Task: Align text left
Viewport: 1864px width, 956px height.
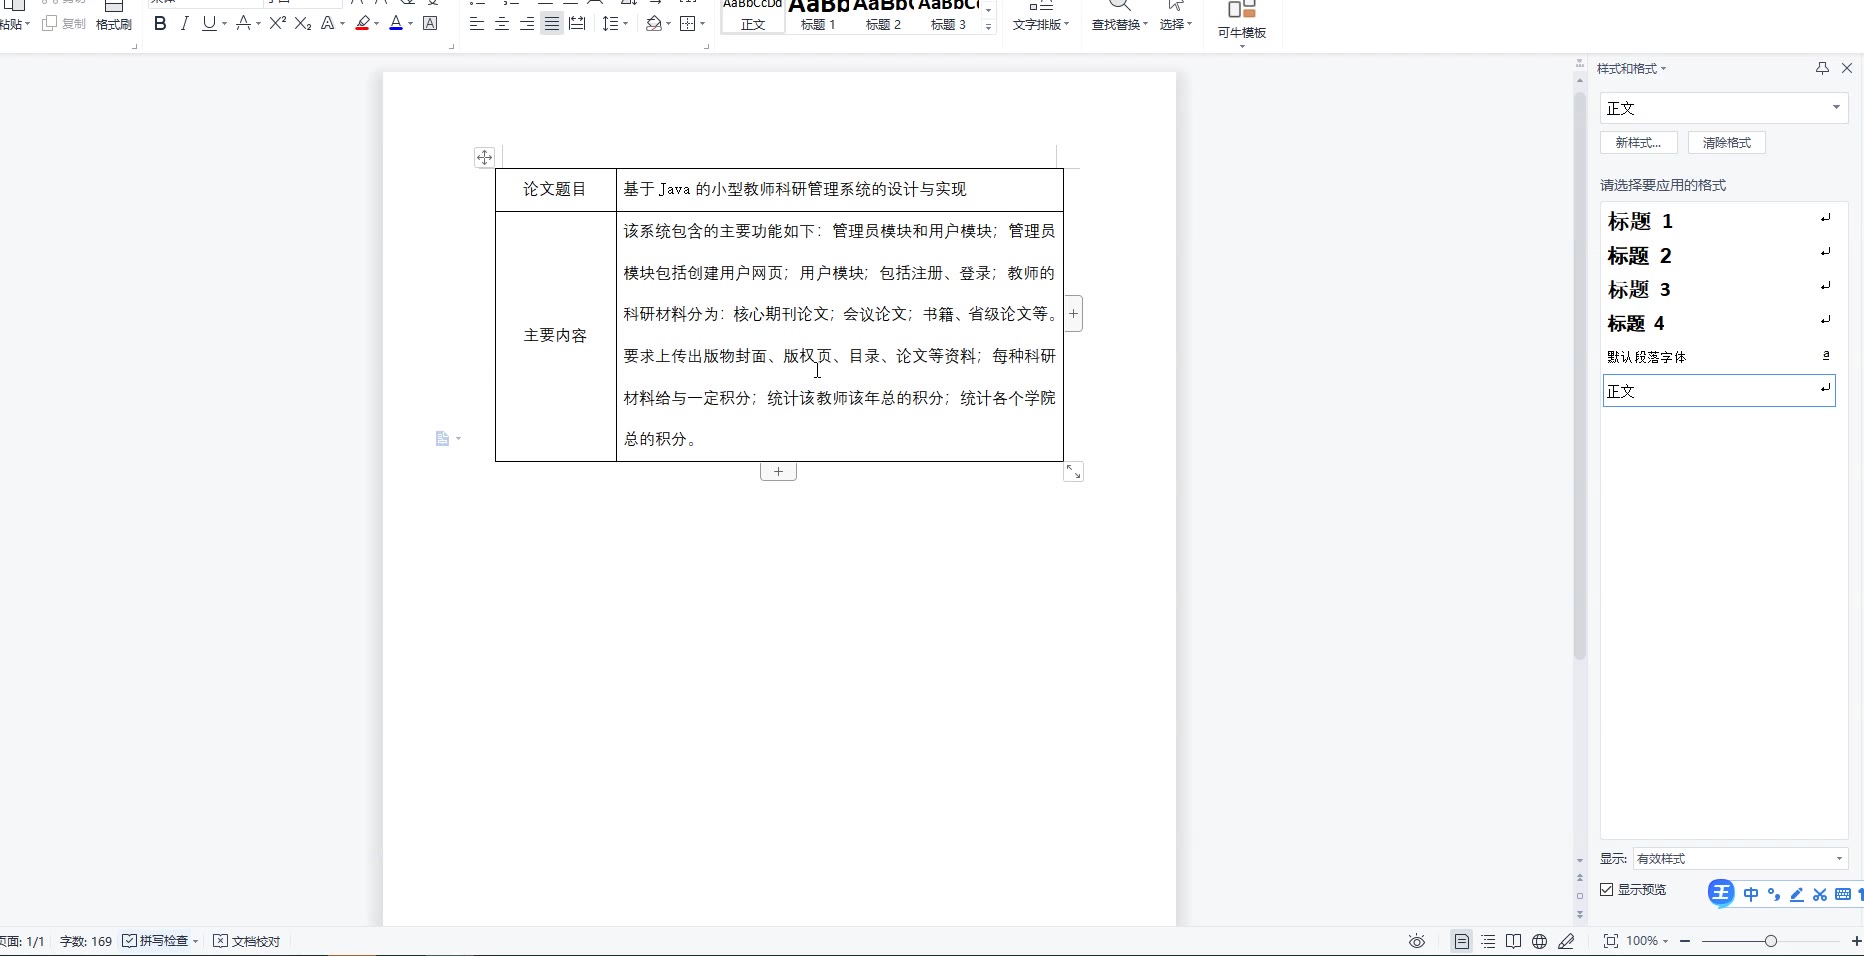Action: 477,23
